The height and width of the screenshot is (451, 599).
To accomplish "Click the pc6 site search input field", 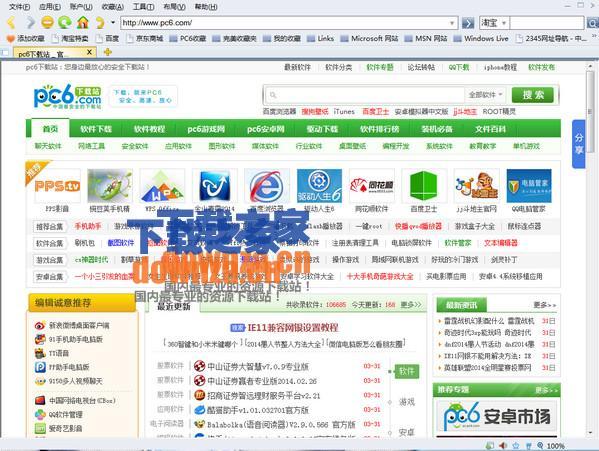I will point(365,95).
